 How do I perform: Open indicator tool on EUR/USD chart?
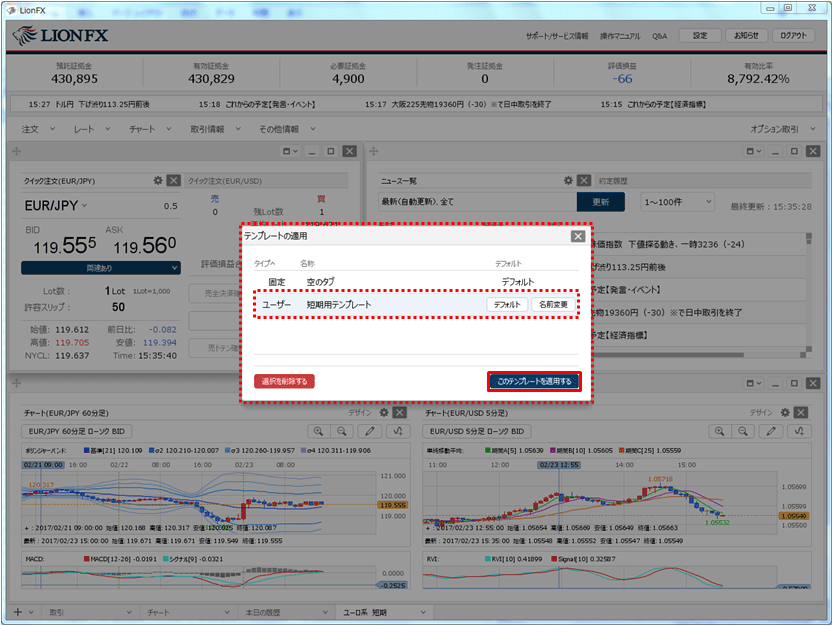tap(799, 432)
